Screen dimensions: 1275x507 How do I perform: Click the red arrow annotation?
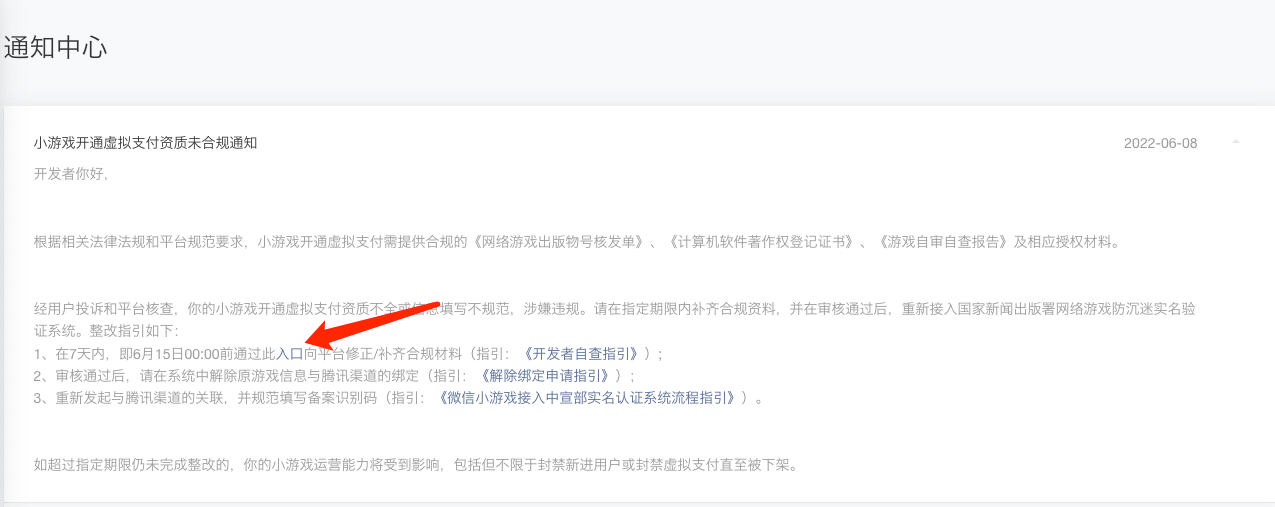373,318
